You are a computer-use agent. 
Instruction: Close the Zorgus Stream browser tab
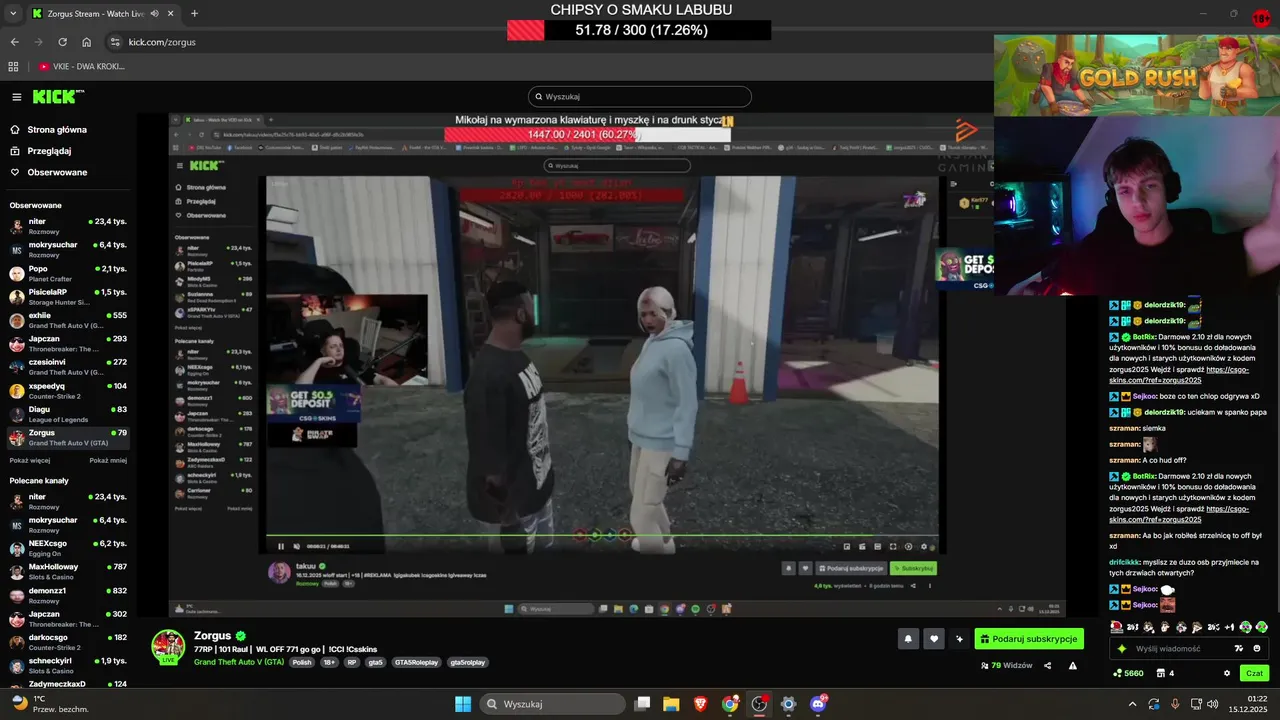pos(172,14)
